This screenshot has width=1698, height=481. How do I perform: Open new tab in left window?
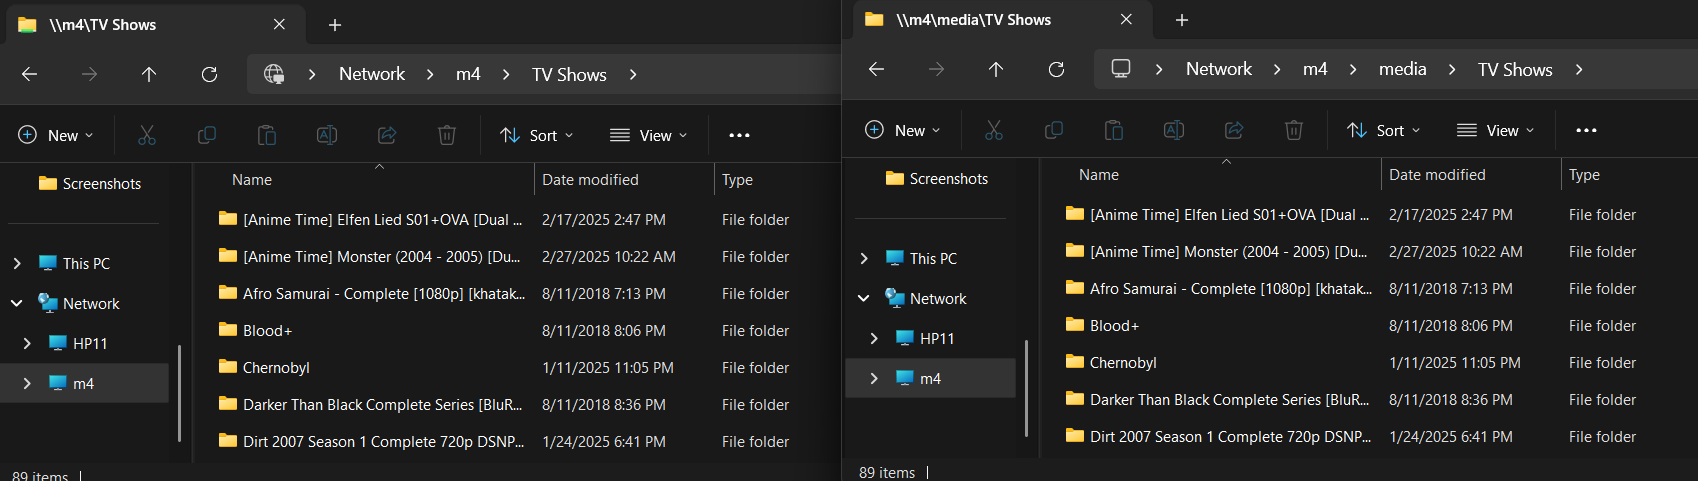[x=335, y=25]
